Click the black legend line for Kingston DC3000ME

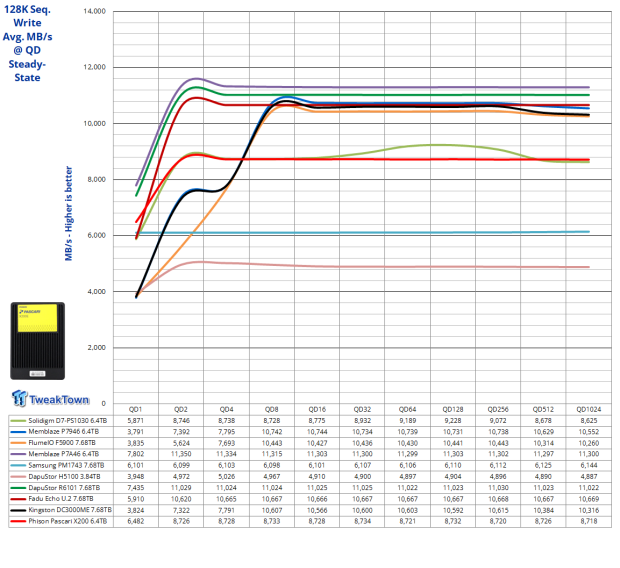[18, 510]
